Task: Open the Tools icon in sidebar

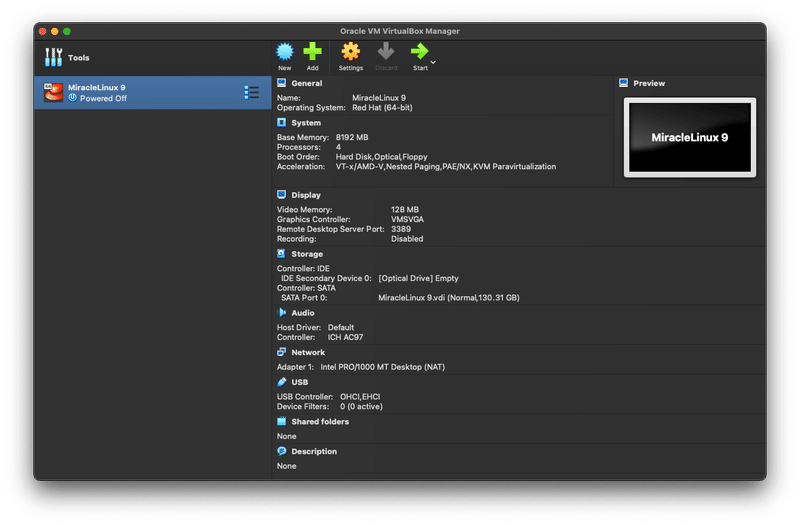Action: click(53, 57)
